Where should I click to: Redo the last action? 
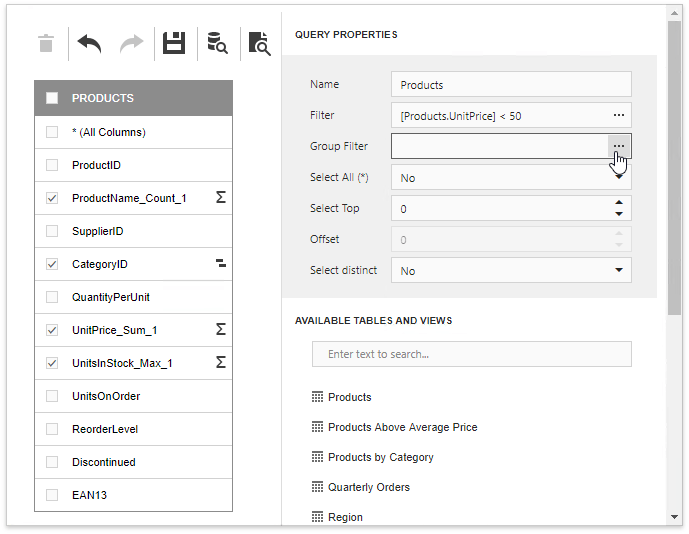tap(132, 44)
